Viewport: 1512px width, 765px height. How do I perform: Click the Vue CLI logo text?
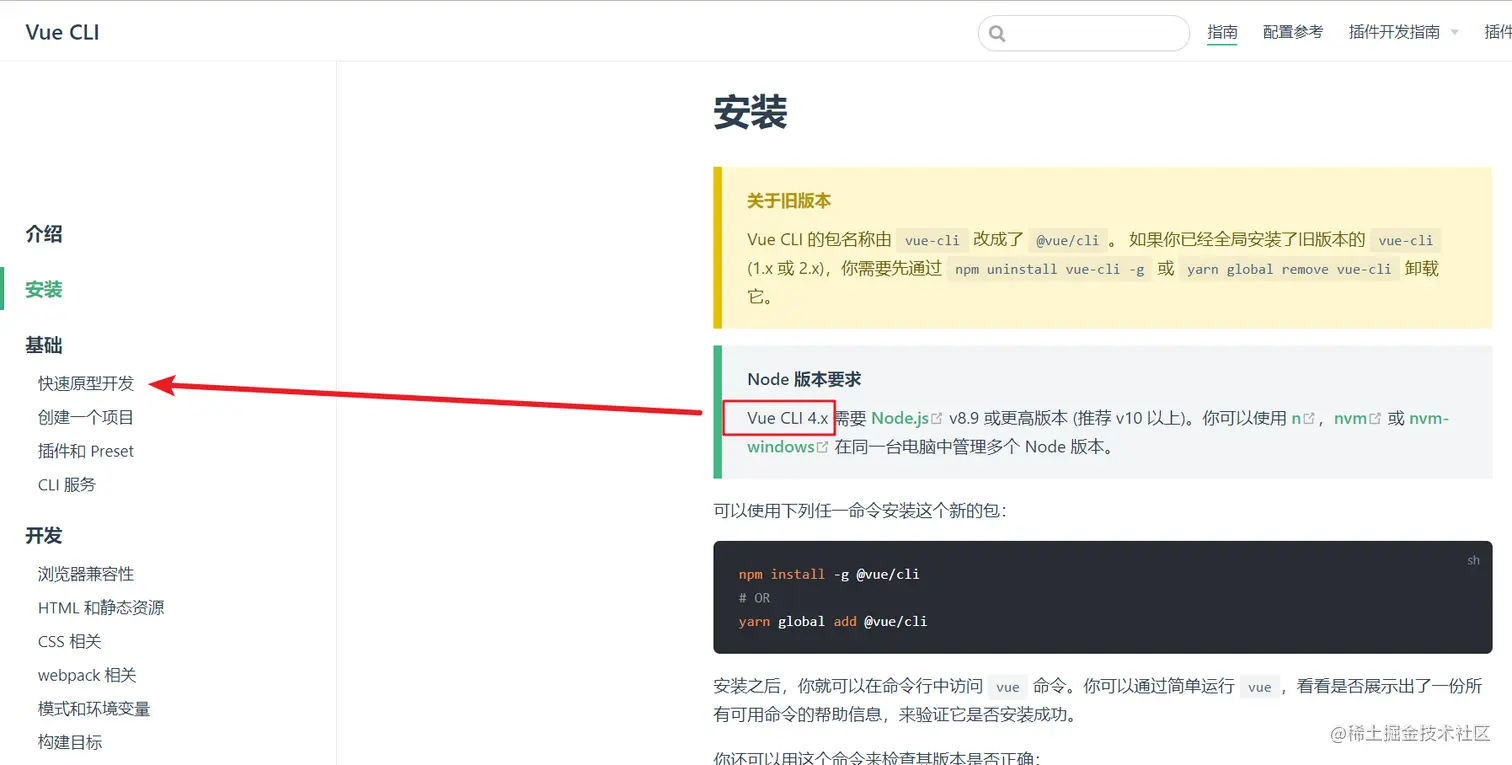61,32
